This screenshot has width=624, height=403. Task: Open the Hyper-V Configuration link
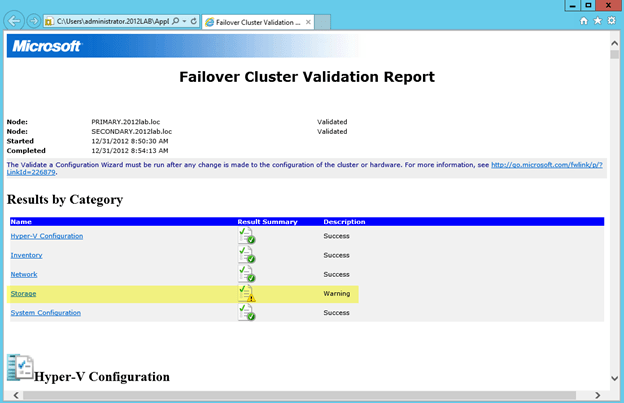pos(46,236)
